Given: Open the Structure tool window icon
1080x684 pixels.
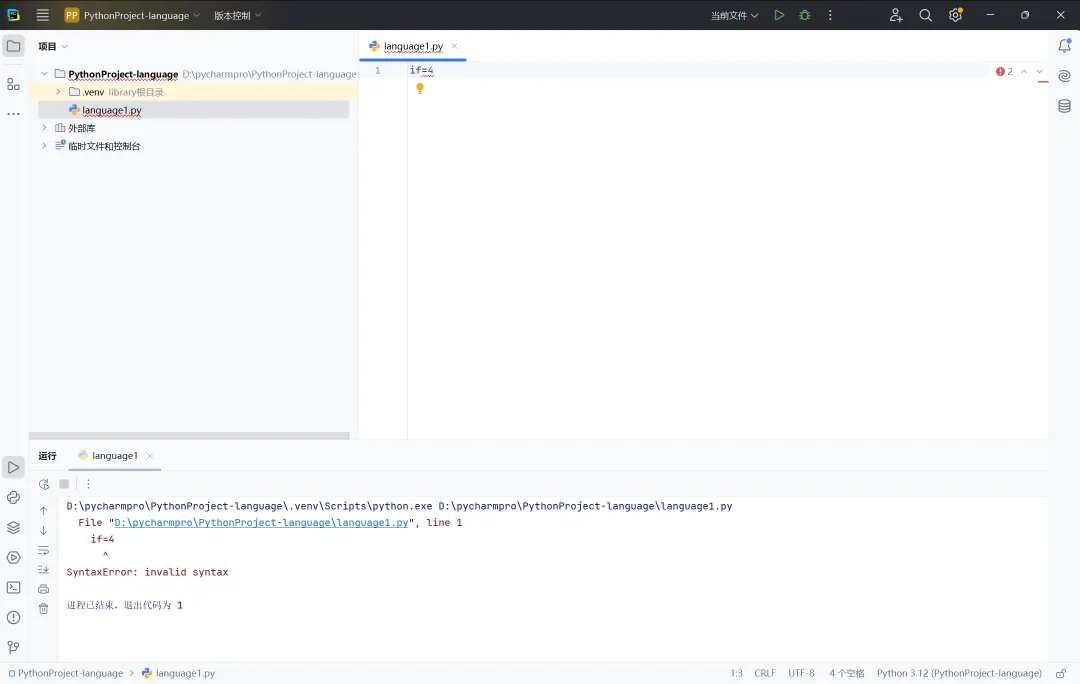Looking at the screenshot, I should point(13,84).
